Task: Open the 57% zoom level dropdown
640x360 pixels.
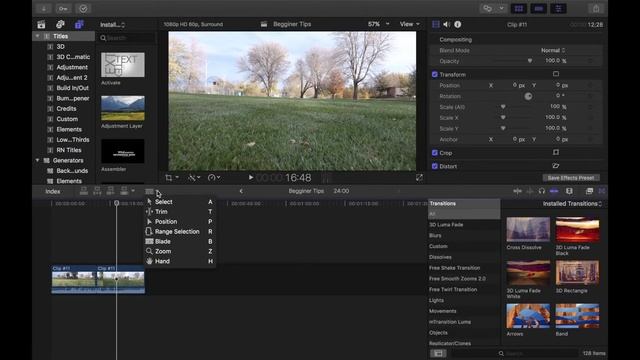Action: (378, 24)
